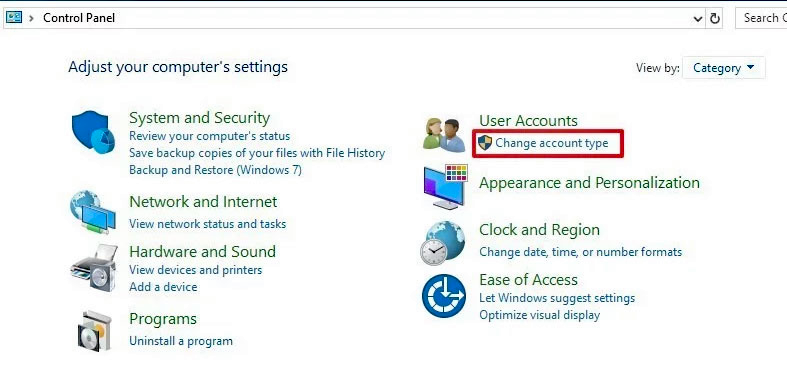Open View devices and printers
787x386 pixels.
pos(195,270)
